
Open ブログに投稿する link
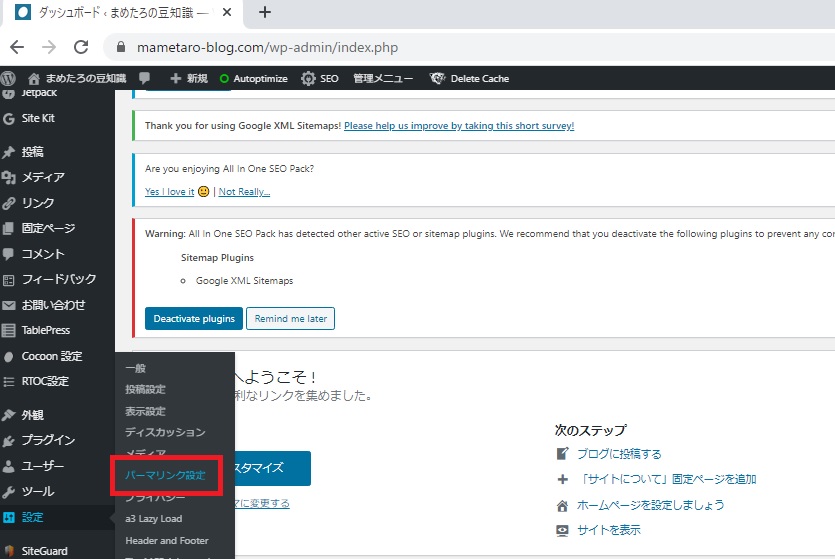tap(619, 454)
